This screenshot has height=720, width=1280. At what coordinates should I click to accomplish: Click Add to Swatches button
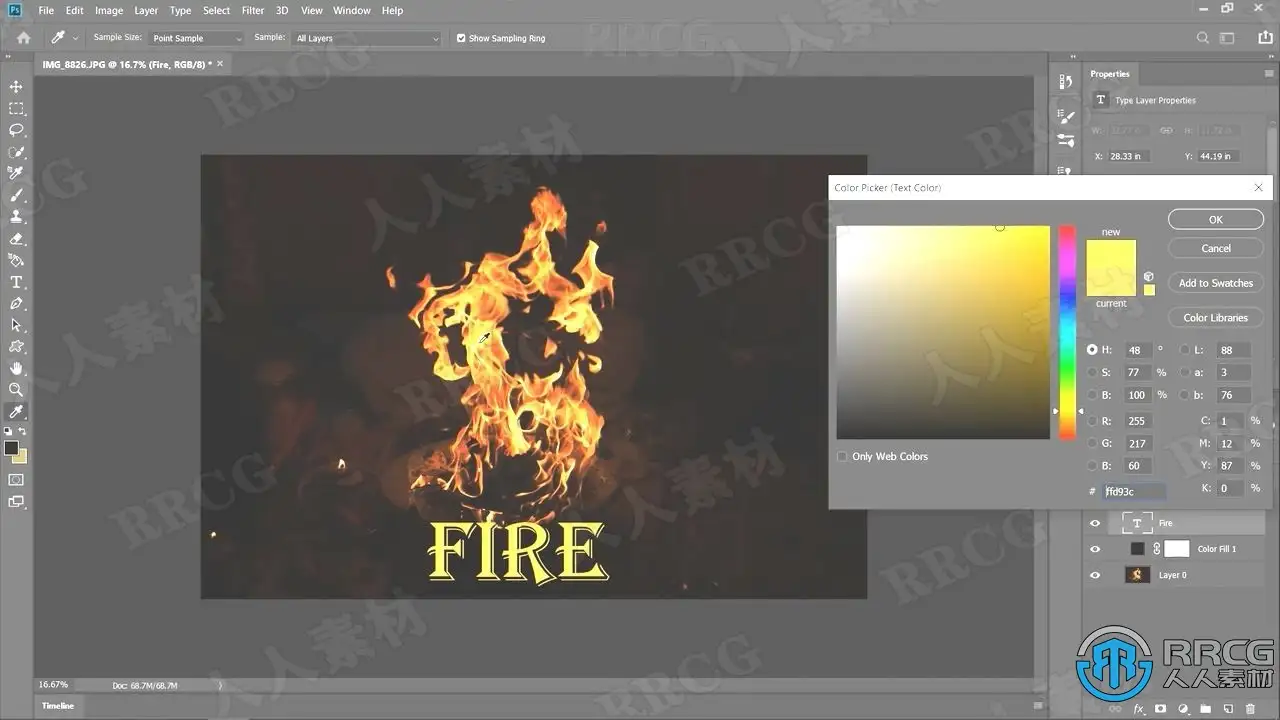coord(1216,283)
